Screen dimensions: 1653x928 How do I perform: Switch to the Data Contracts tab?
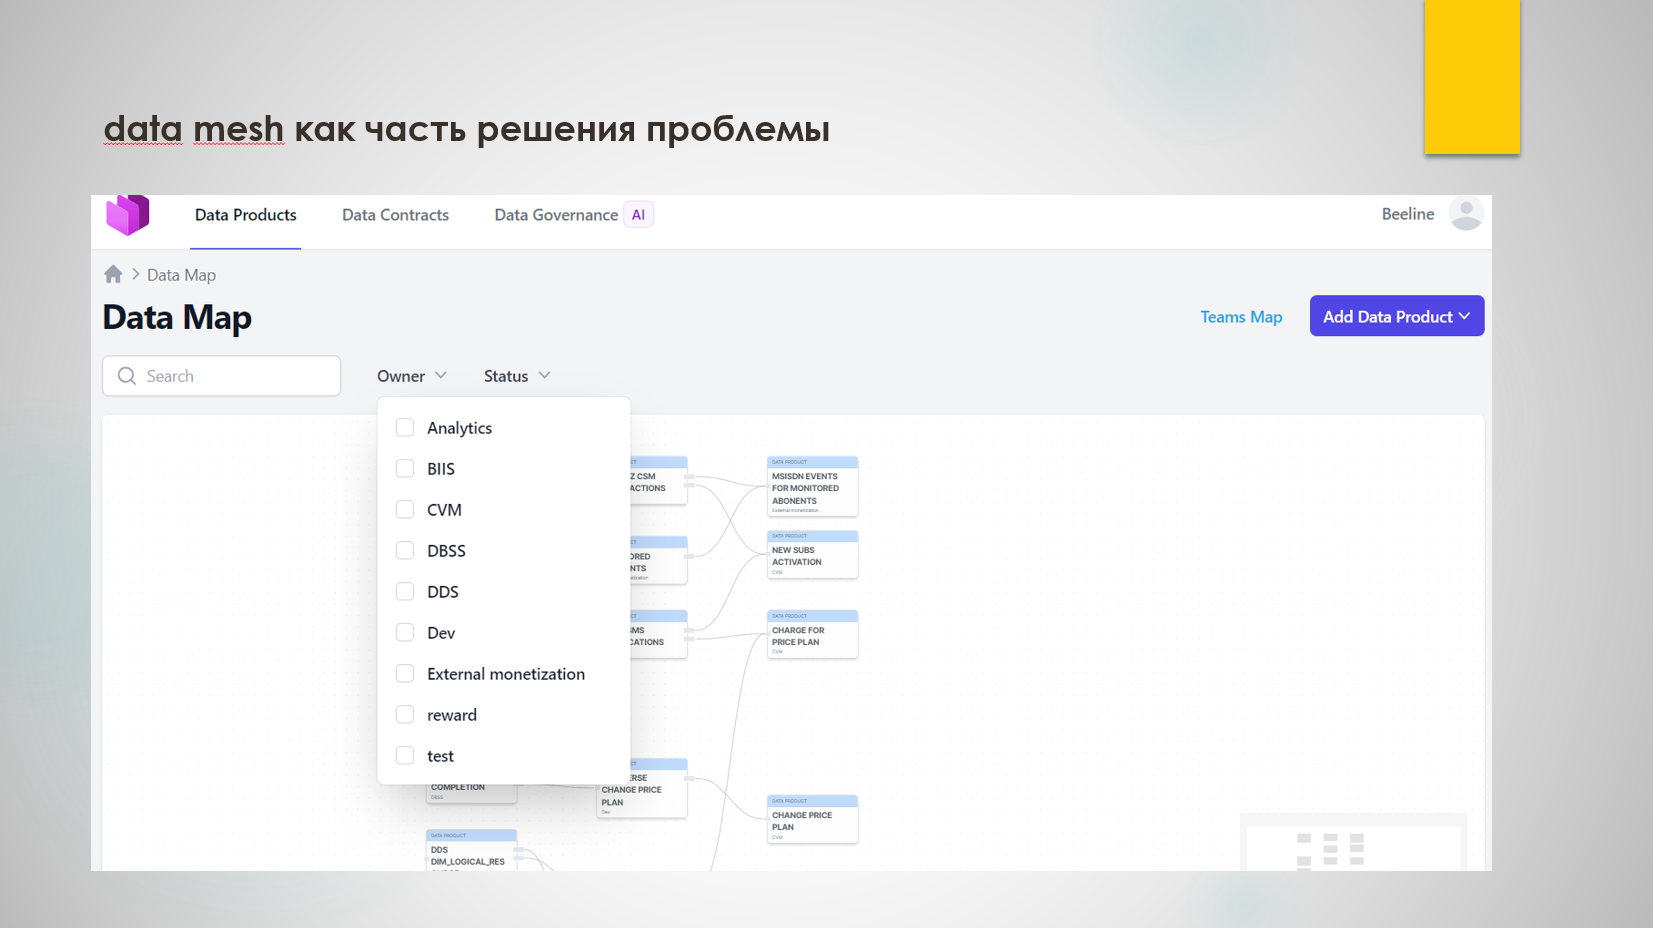395,215
